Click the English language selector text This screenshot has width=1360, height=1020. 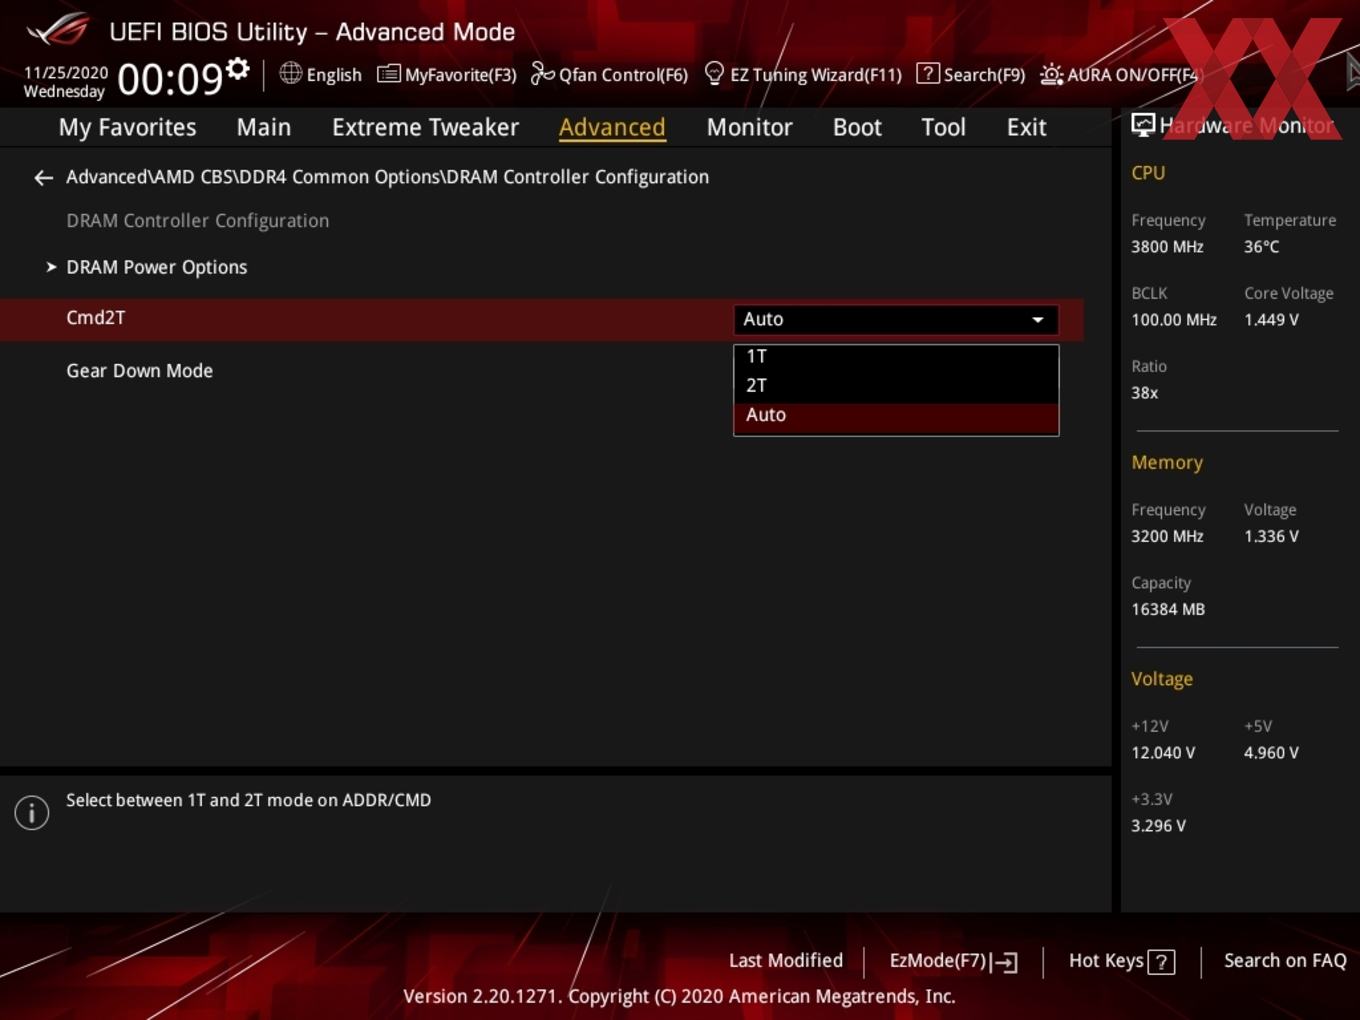point(334,75)
